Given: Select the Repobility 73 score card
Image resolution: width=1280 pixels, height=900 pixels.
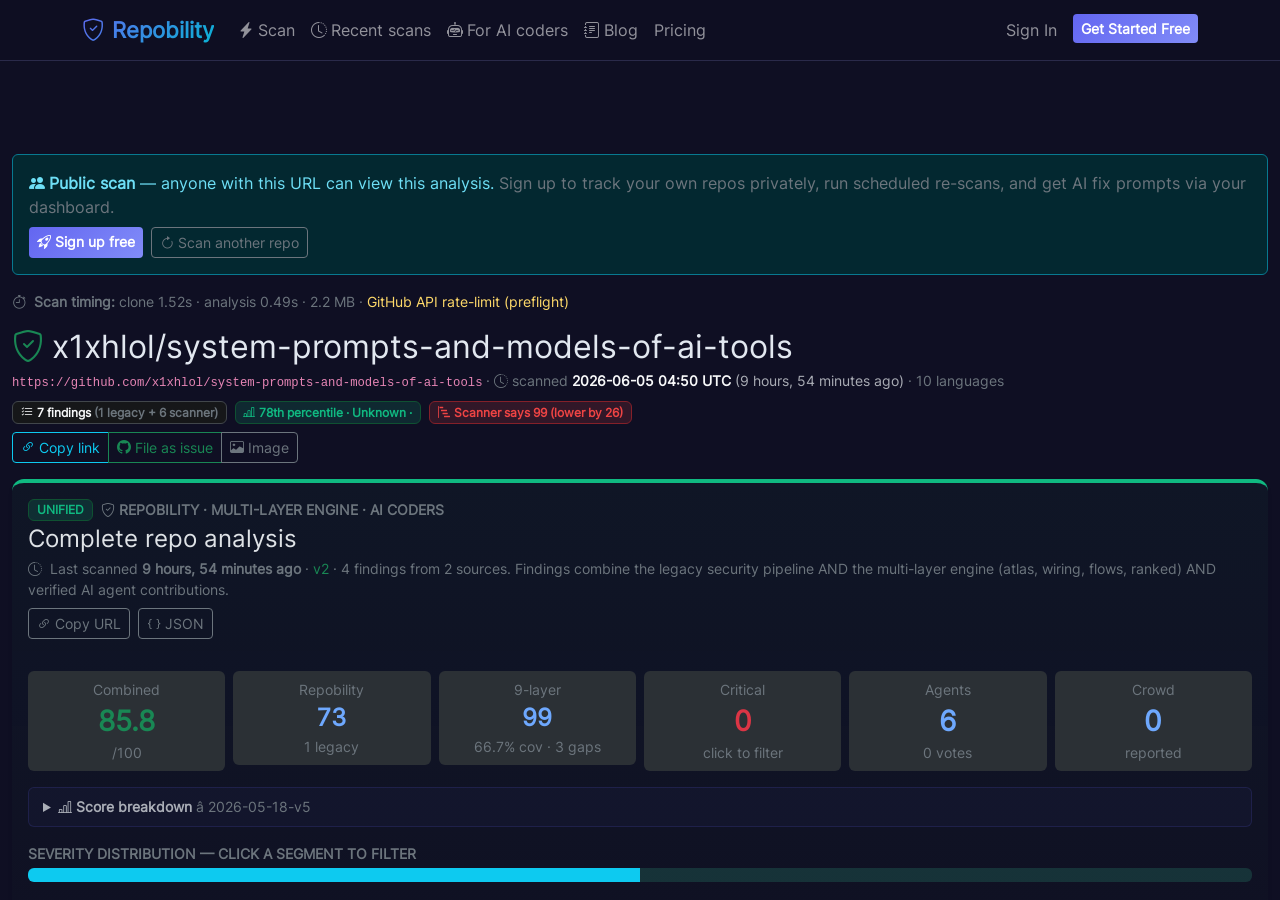Looking at the screenshot, I should (x=332, y=718).
